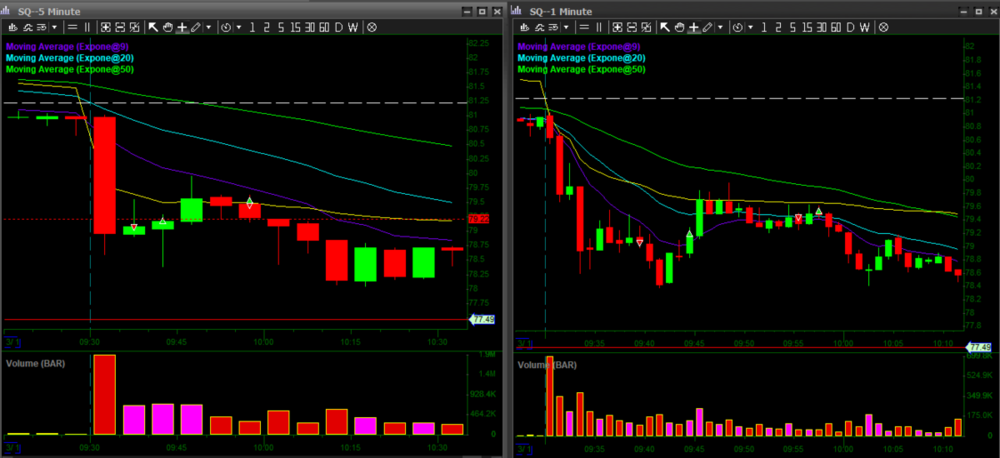This screenshot has height=458, width=1000.
Task: Click the horizontal lines icon in 5-minute toolbar
Action: coord(73,28)
